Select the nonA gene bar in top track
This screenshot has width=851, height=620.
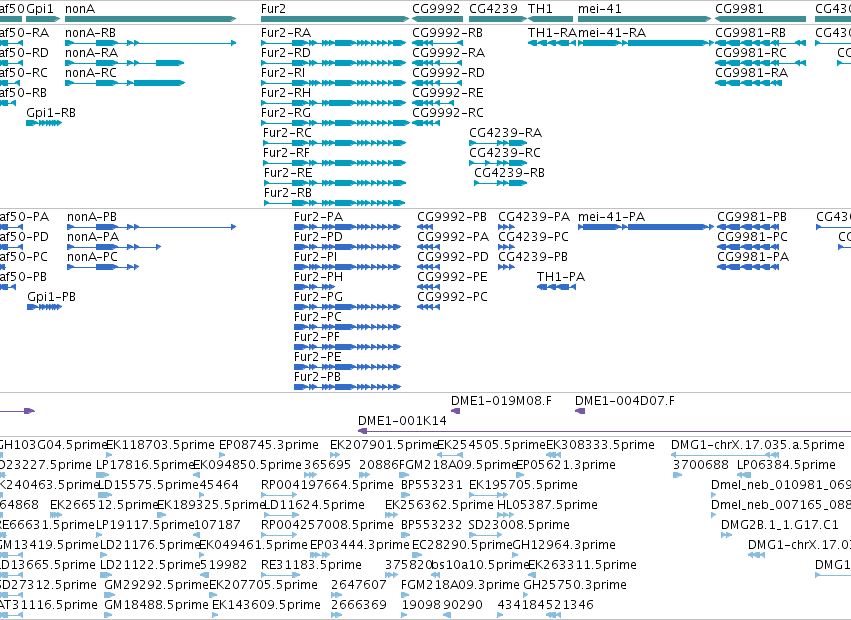click(150, 19)
